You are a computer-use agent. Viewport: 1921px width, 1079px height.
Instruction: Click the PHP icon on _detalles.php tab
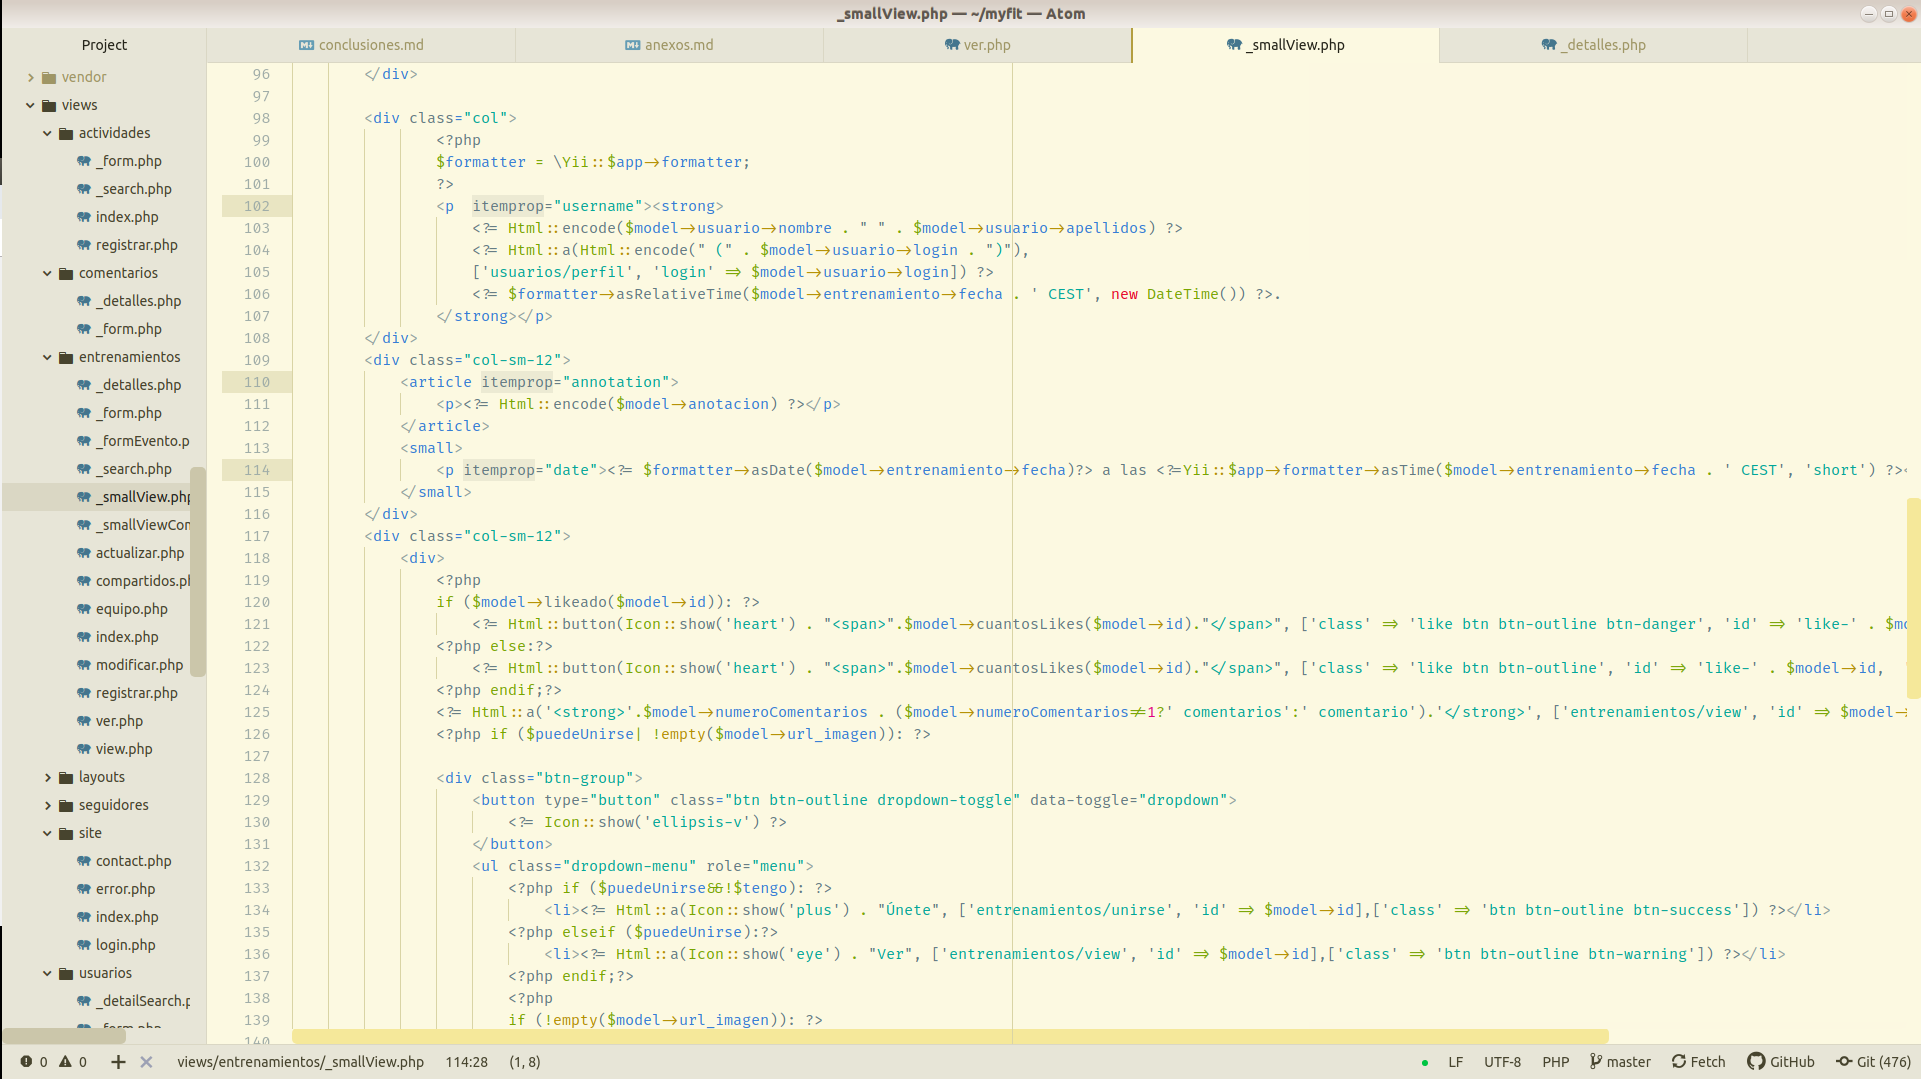[x=1549, y=45]
